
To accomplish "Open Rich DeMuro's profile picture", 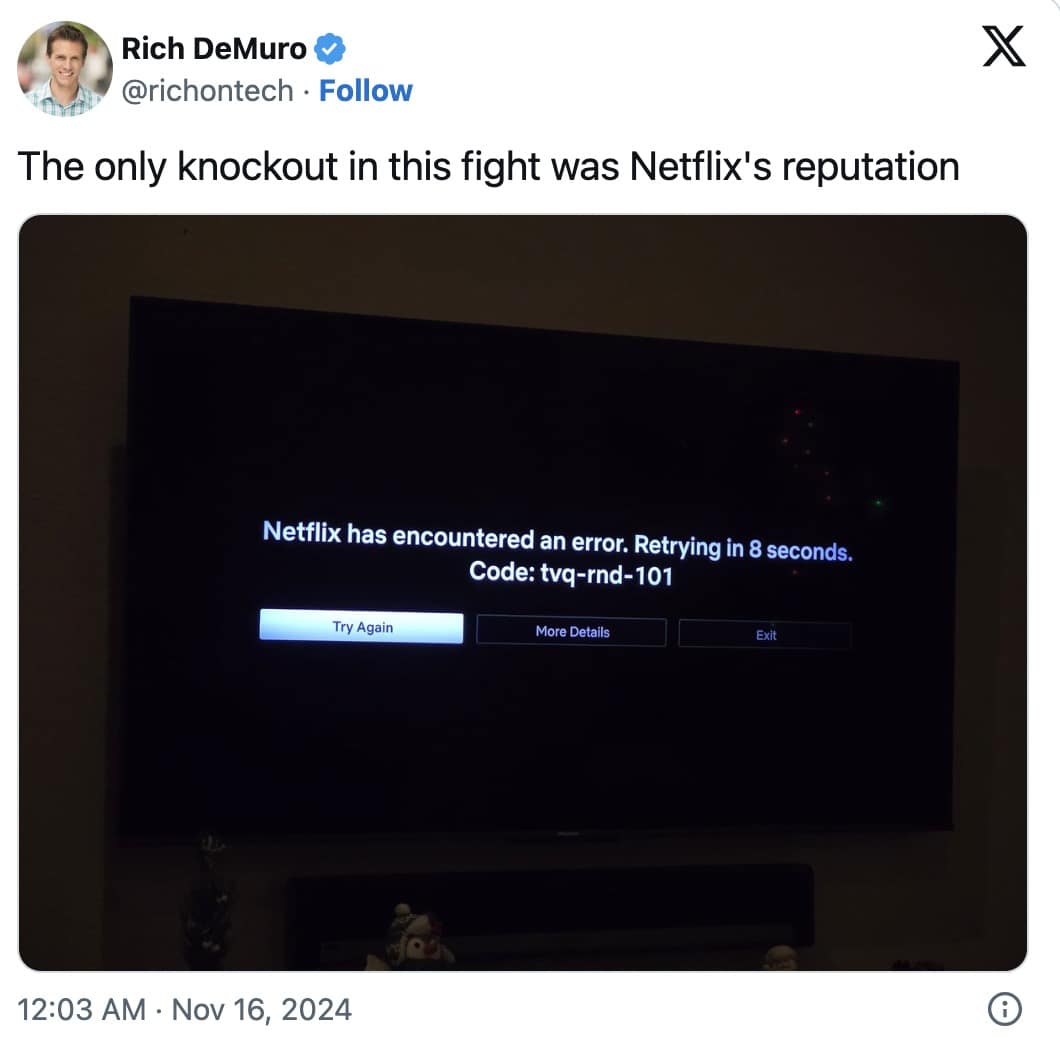I will pyautogui.click(x=65, y=68).
